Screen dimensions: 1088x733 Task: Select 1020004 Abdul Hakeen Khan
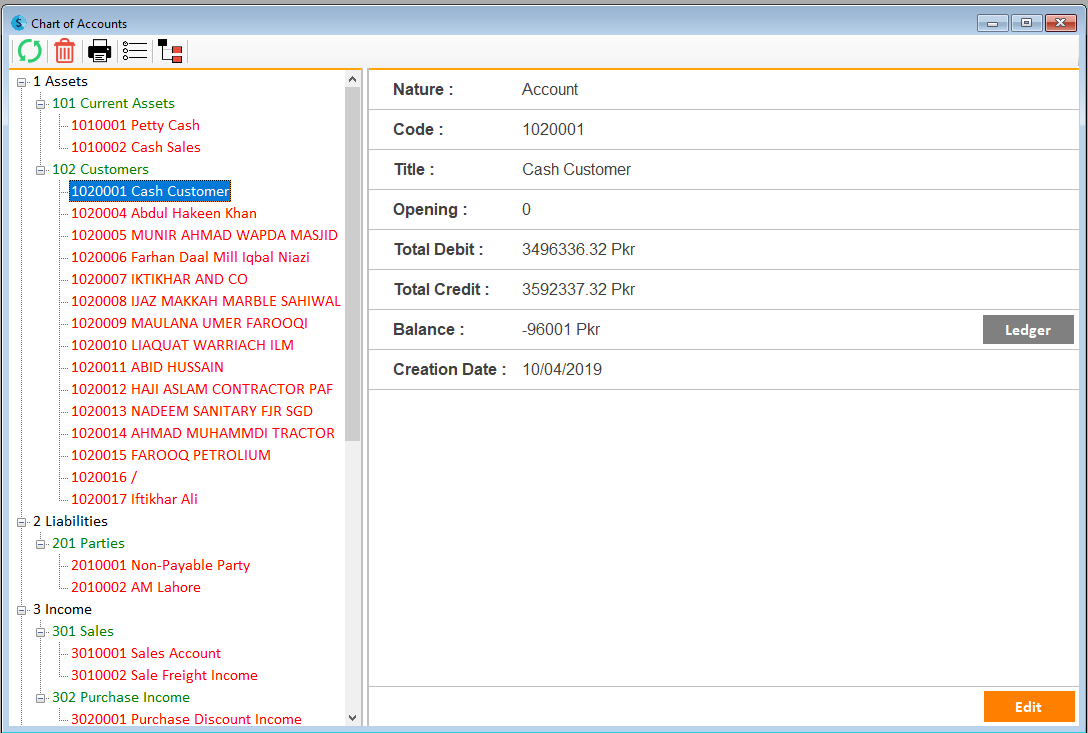(164, 213)
